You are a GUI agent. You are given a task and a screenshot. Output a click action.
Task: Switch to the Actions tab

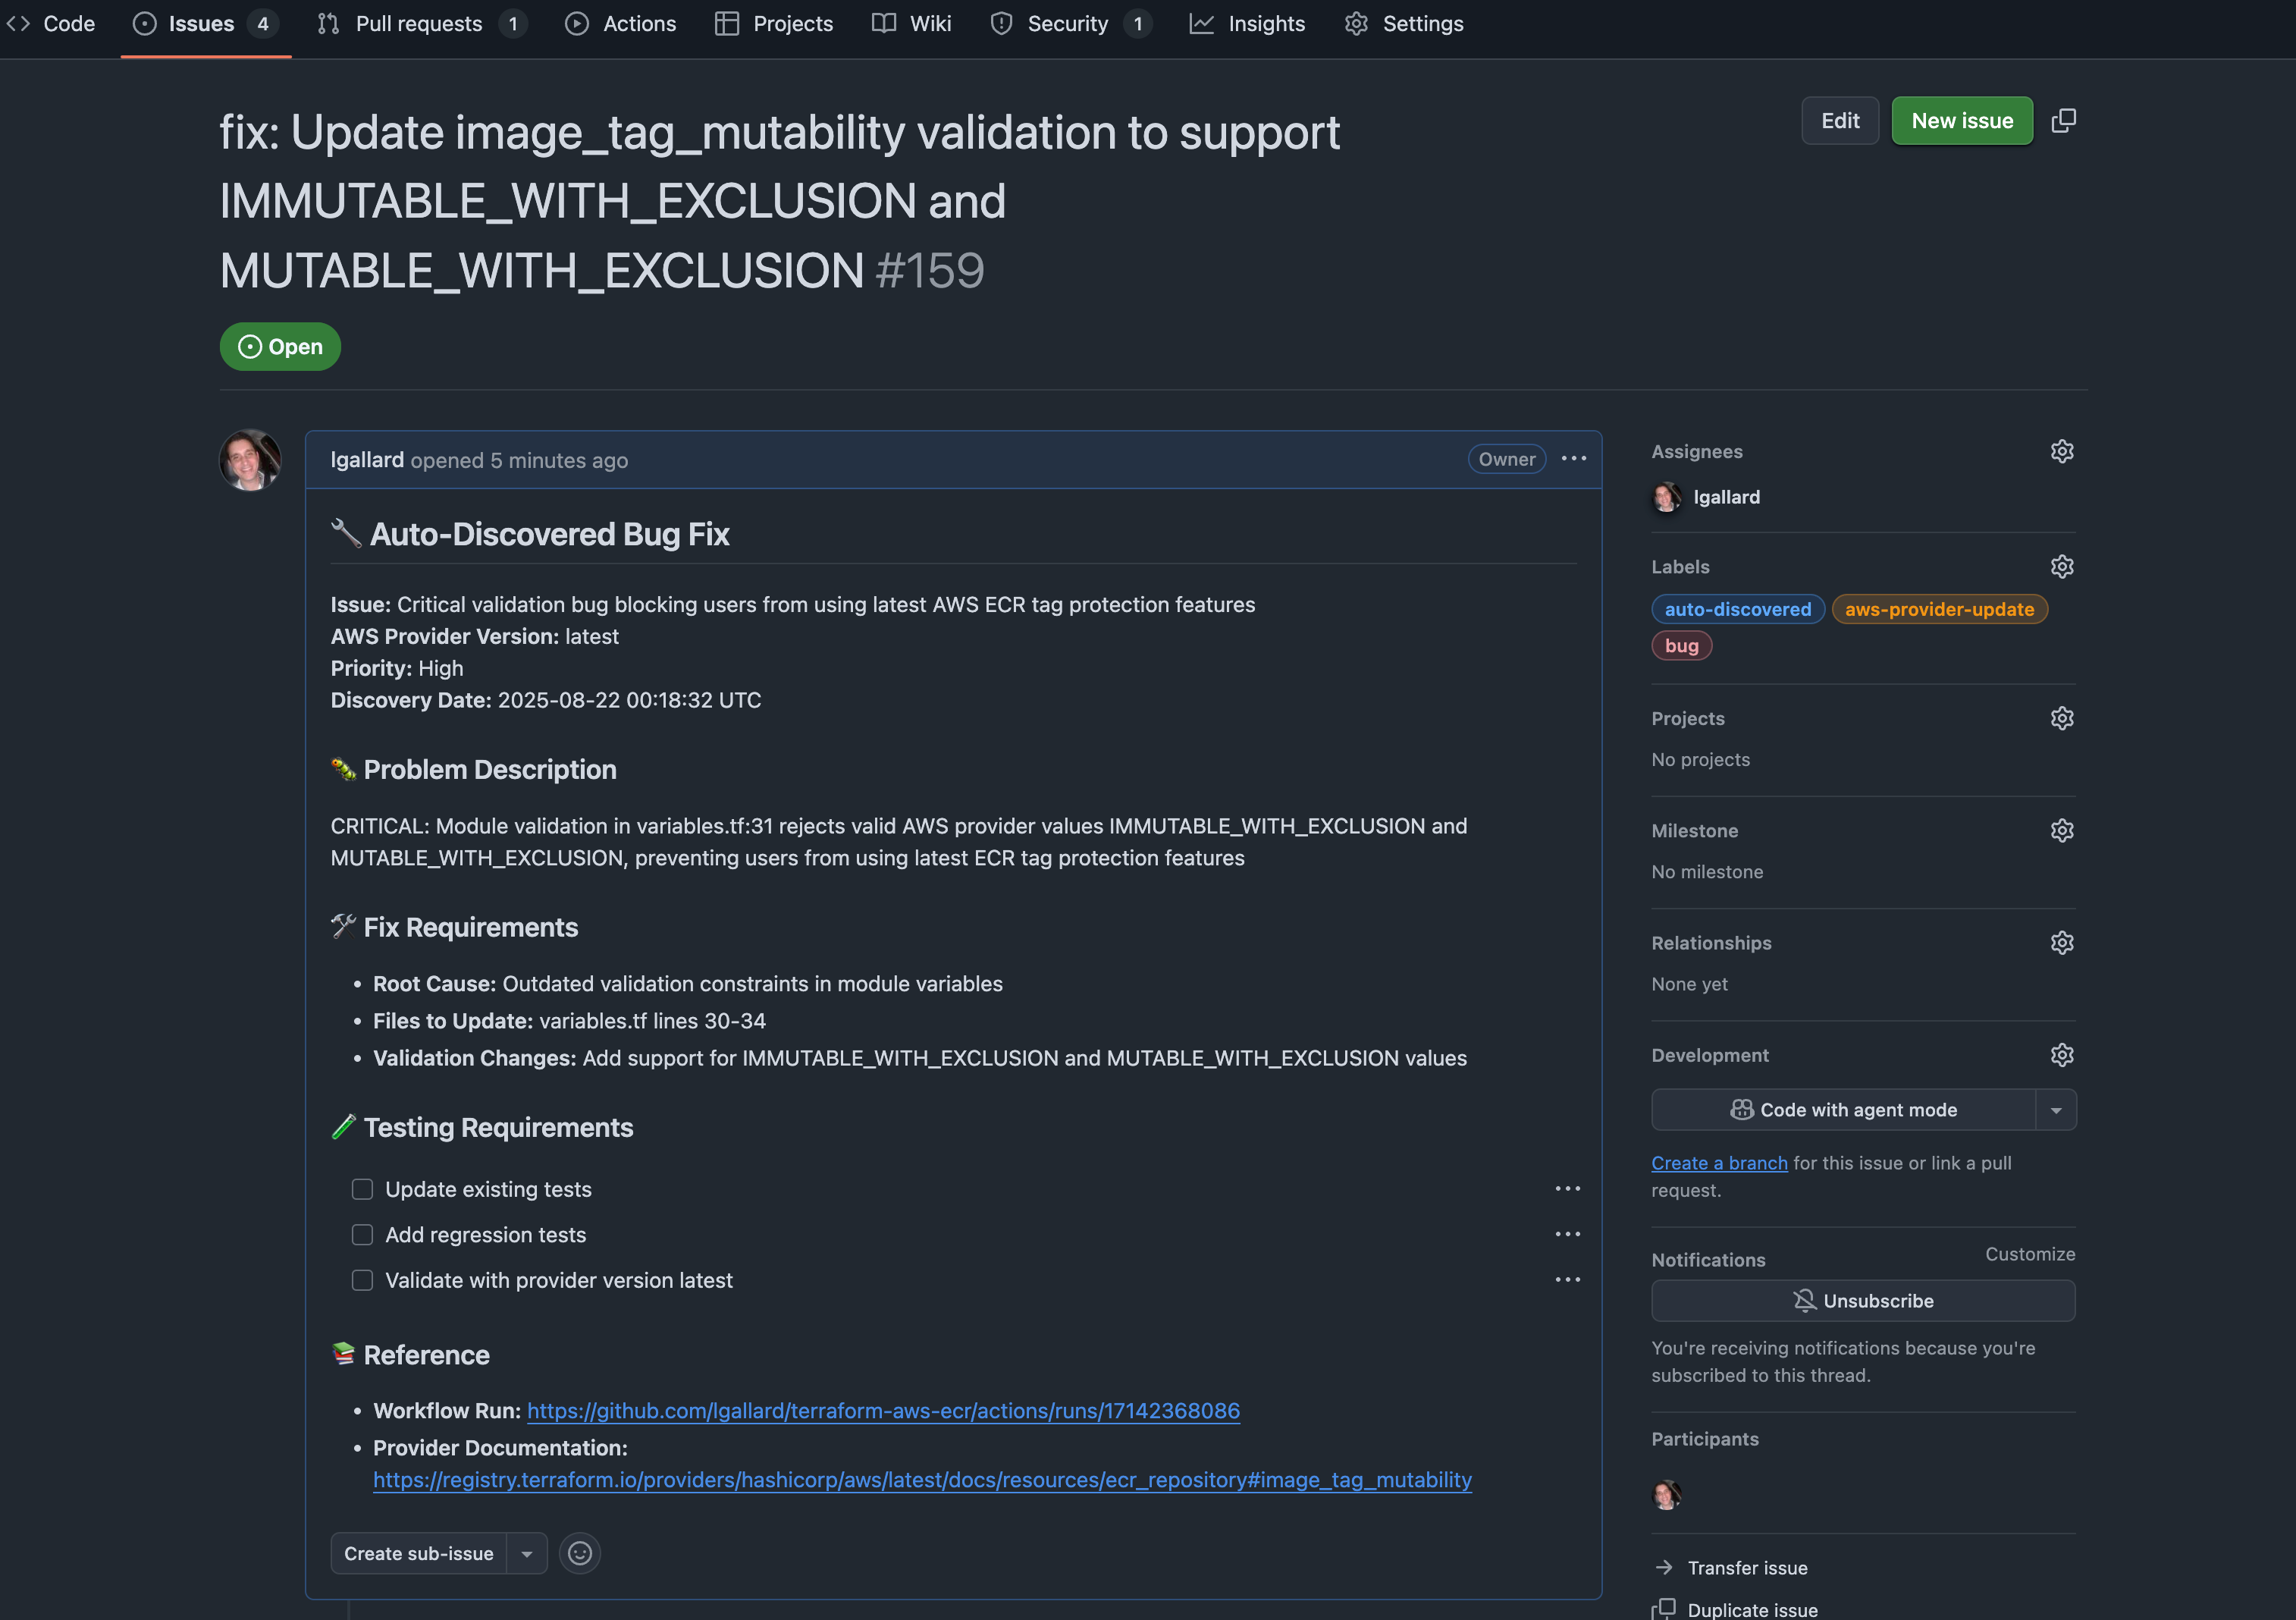coord(621,24)
